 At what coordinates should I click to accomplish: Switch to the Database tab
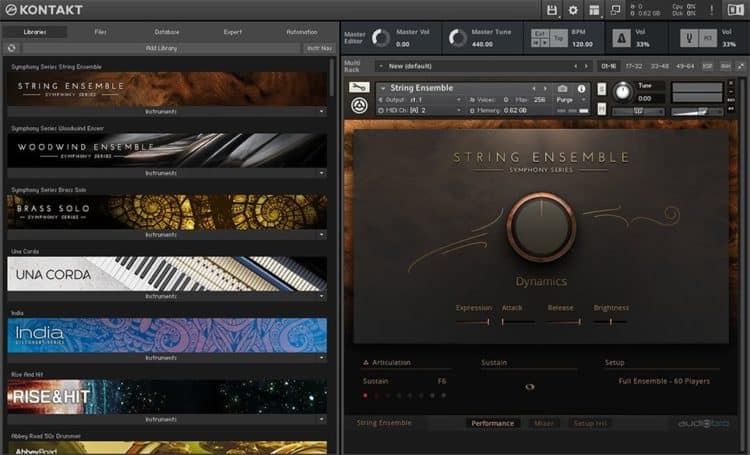pyautogui.click(x=167, y=32)
